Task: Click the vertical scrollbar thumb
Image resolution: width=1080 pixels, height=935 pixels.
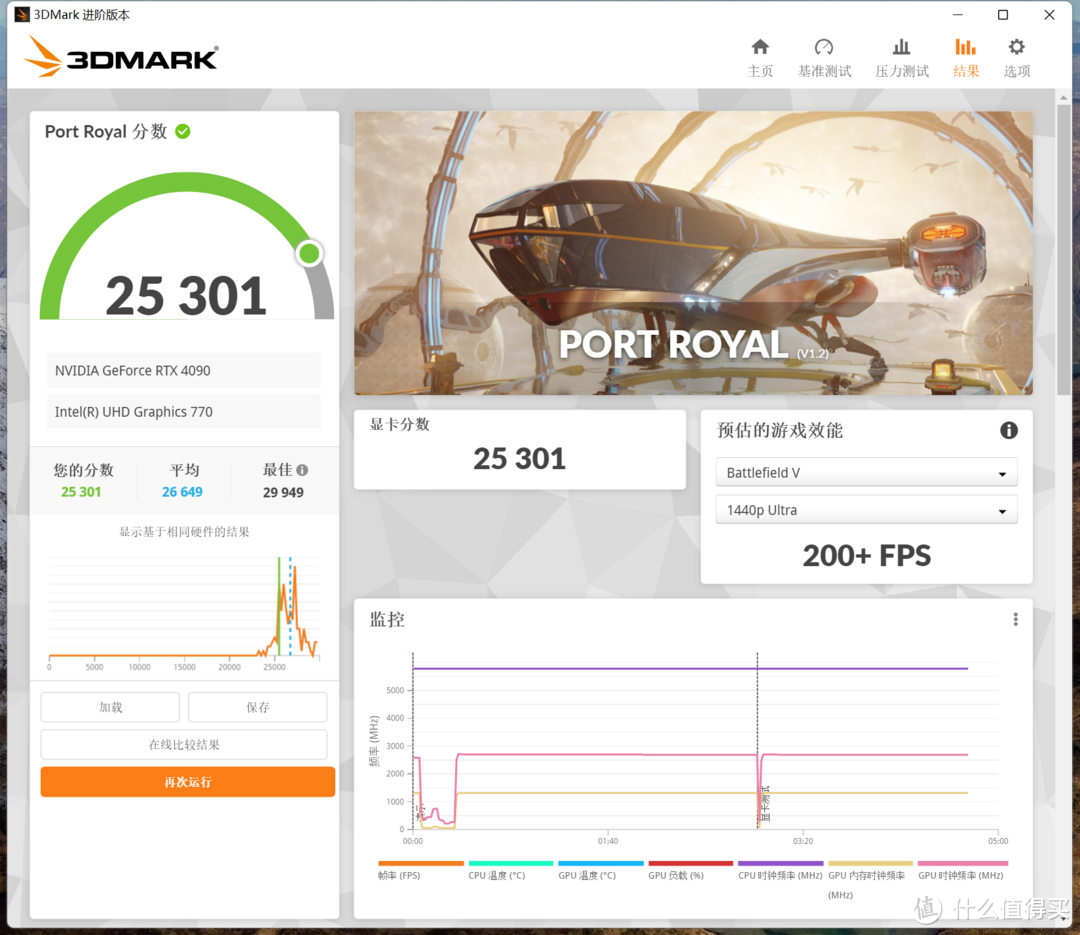Action: [1063, 251]
